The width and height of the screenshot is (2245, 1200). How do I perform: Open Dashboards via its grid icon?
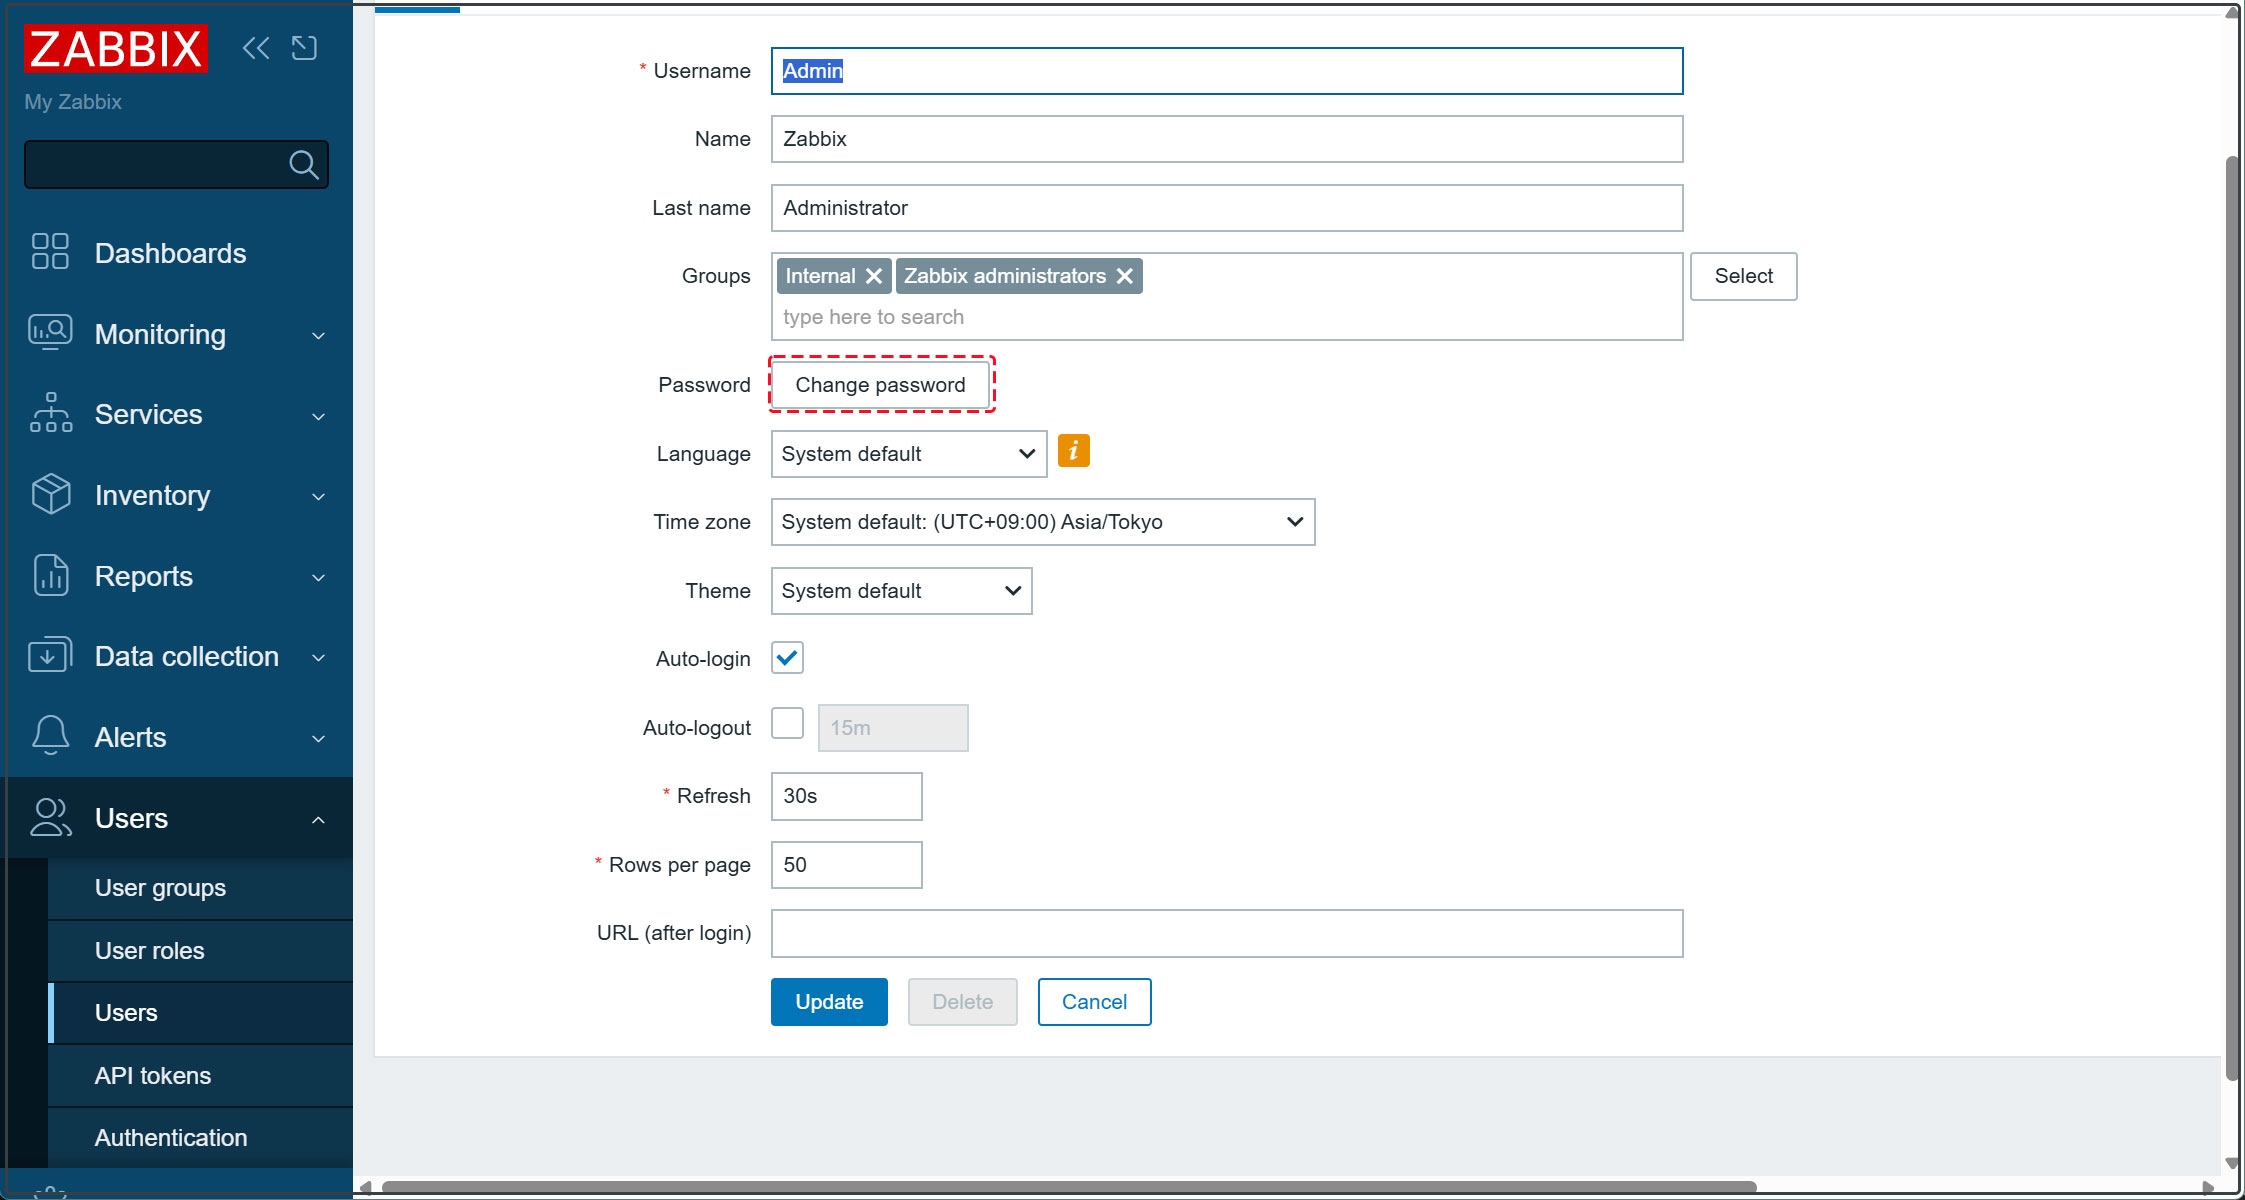point(50,252)
